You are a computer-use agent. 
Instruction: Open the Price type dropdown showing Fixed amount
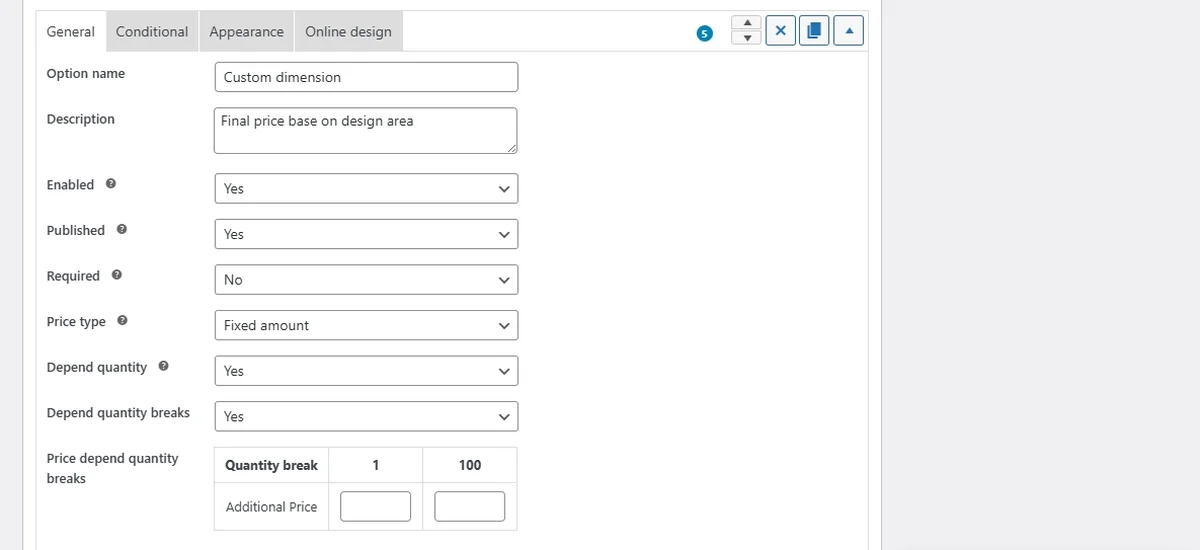(366, 325)
